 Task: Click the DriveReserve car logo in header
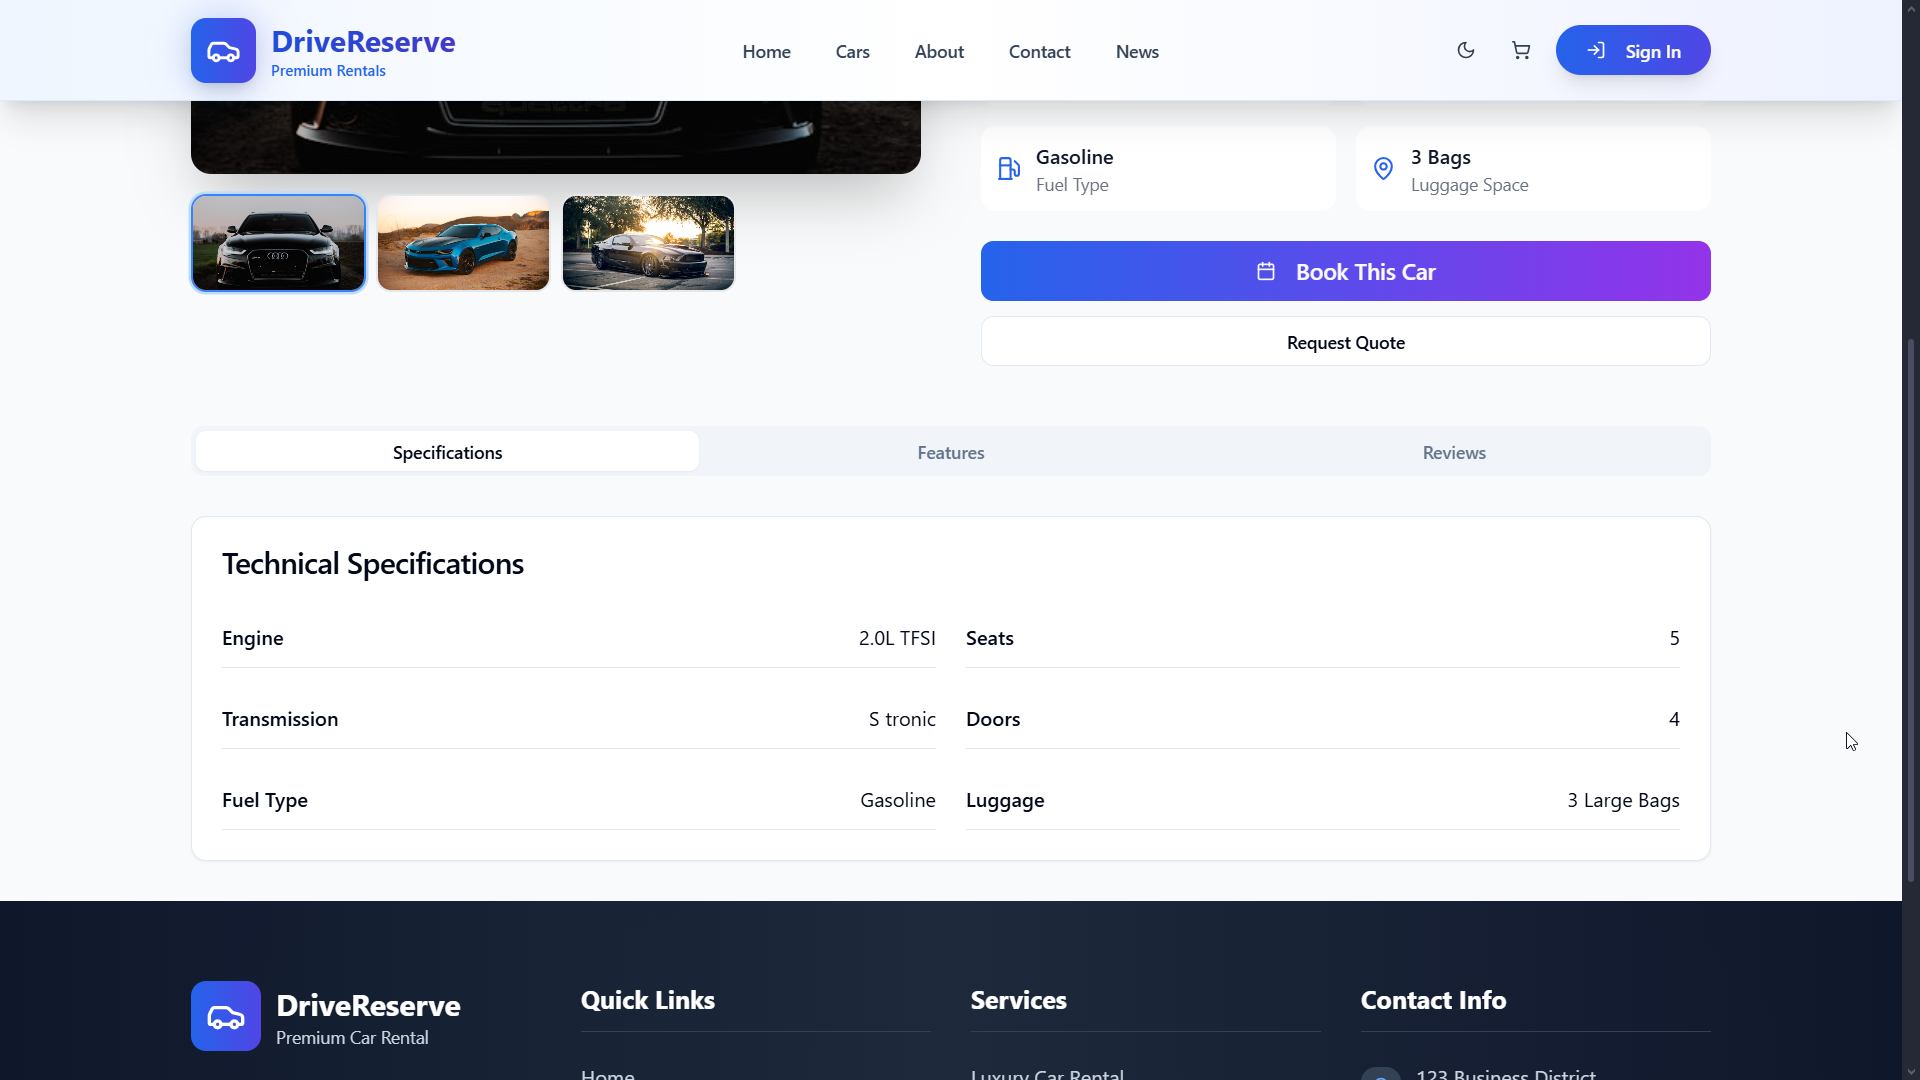223,51
